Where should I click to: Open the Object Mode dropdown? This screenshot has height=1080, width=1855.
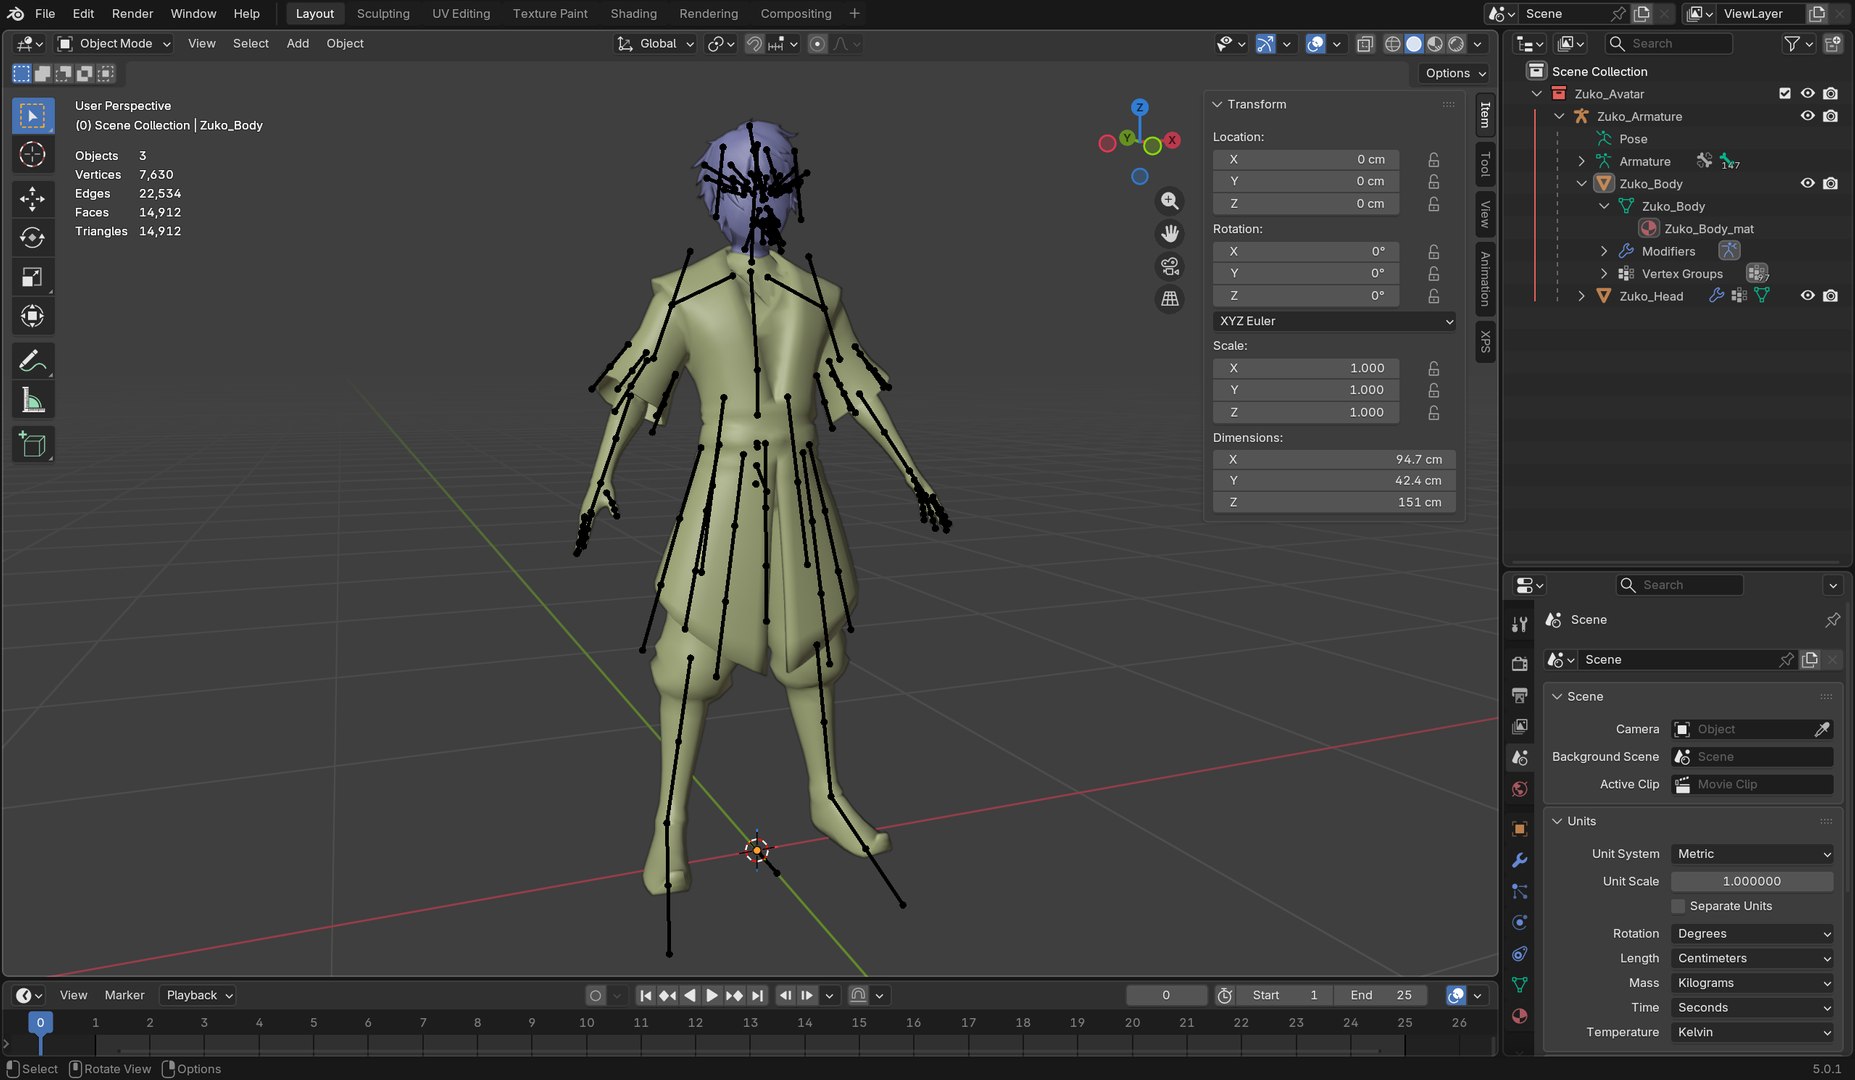[114, 44]
